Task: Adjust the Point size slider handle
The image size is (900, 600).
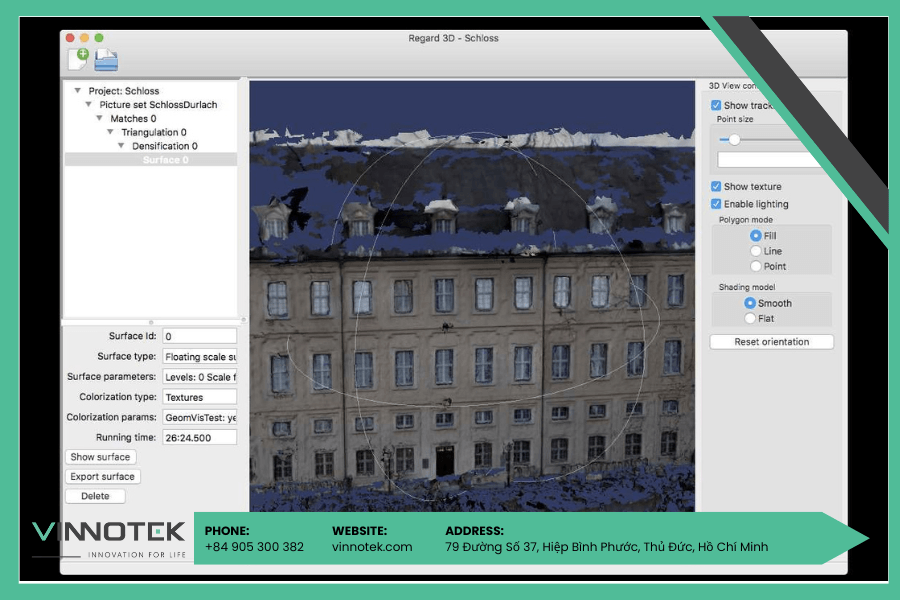Action: 734,140
